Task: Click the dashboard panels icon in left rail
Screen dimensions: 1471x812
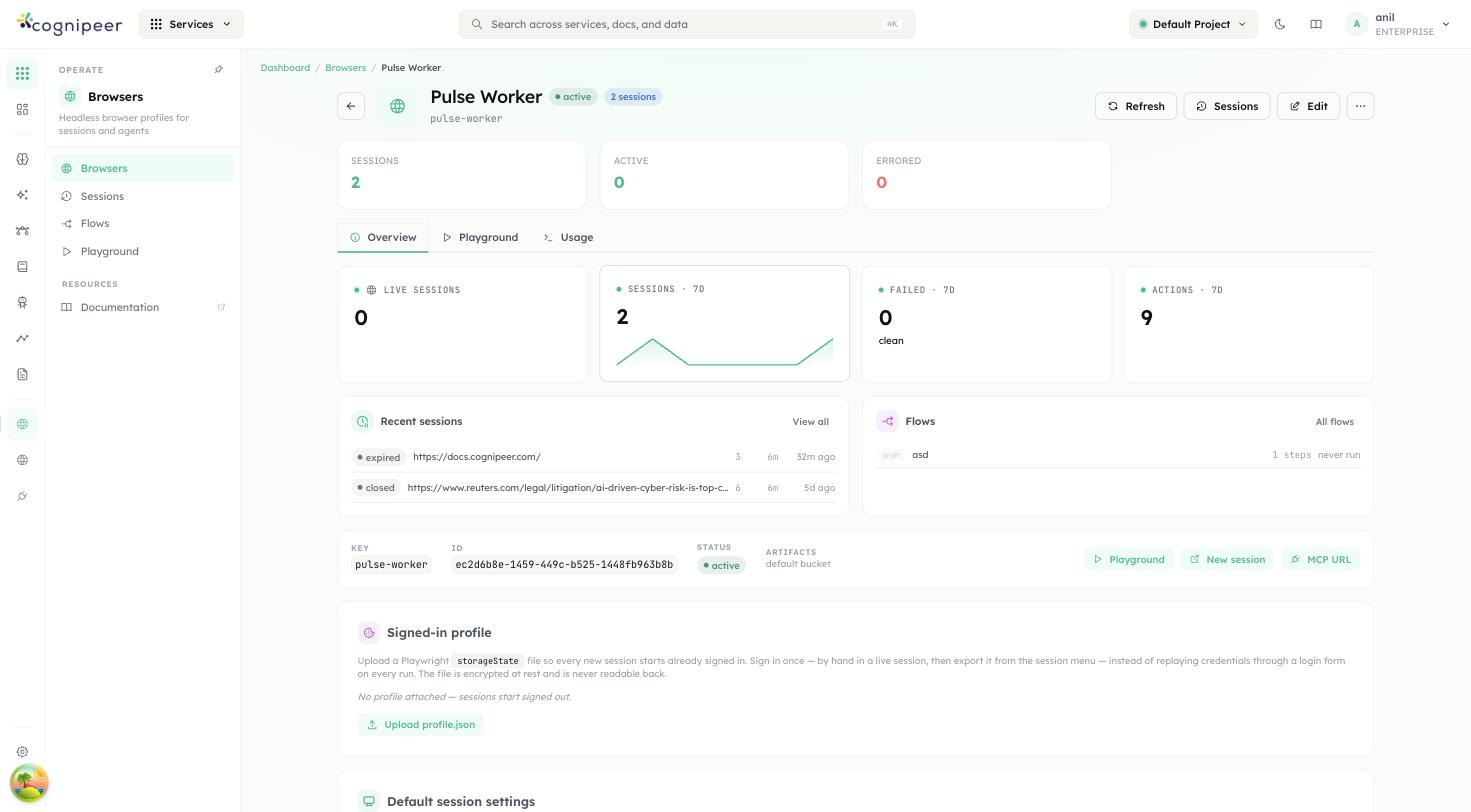Action: point(22,109)
